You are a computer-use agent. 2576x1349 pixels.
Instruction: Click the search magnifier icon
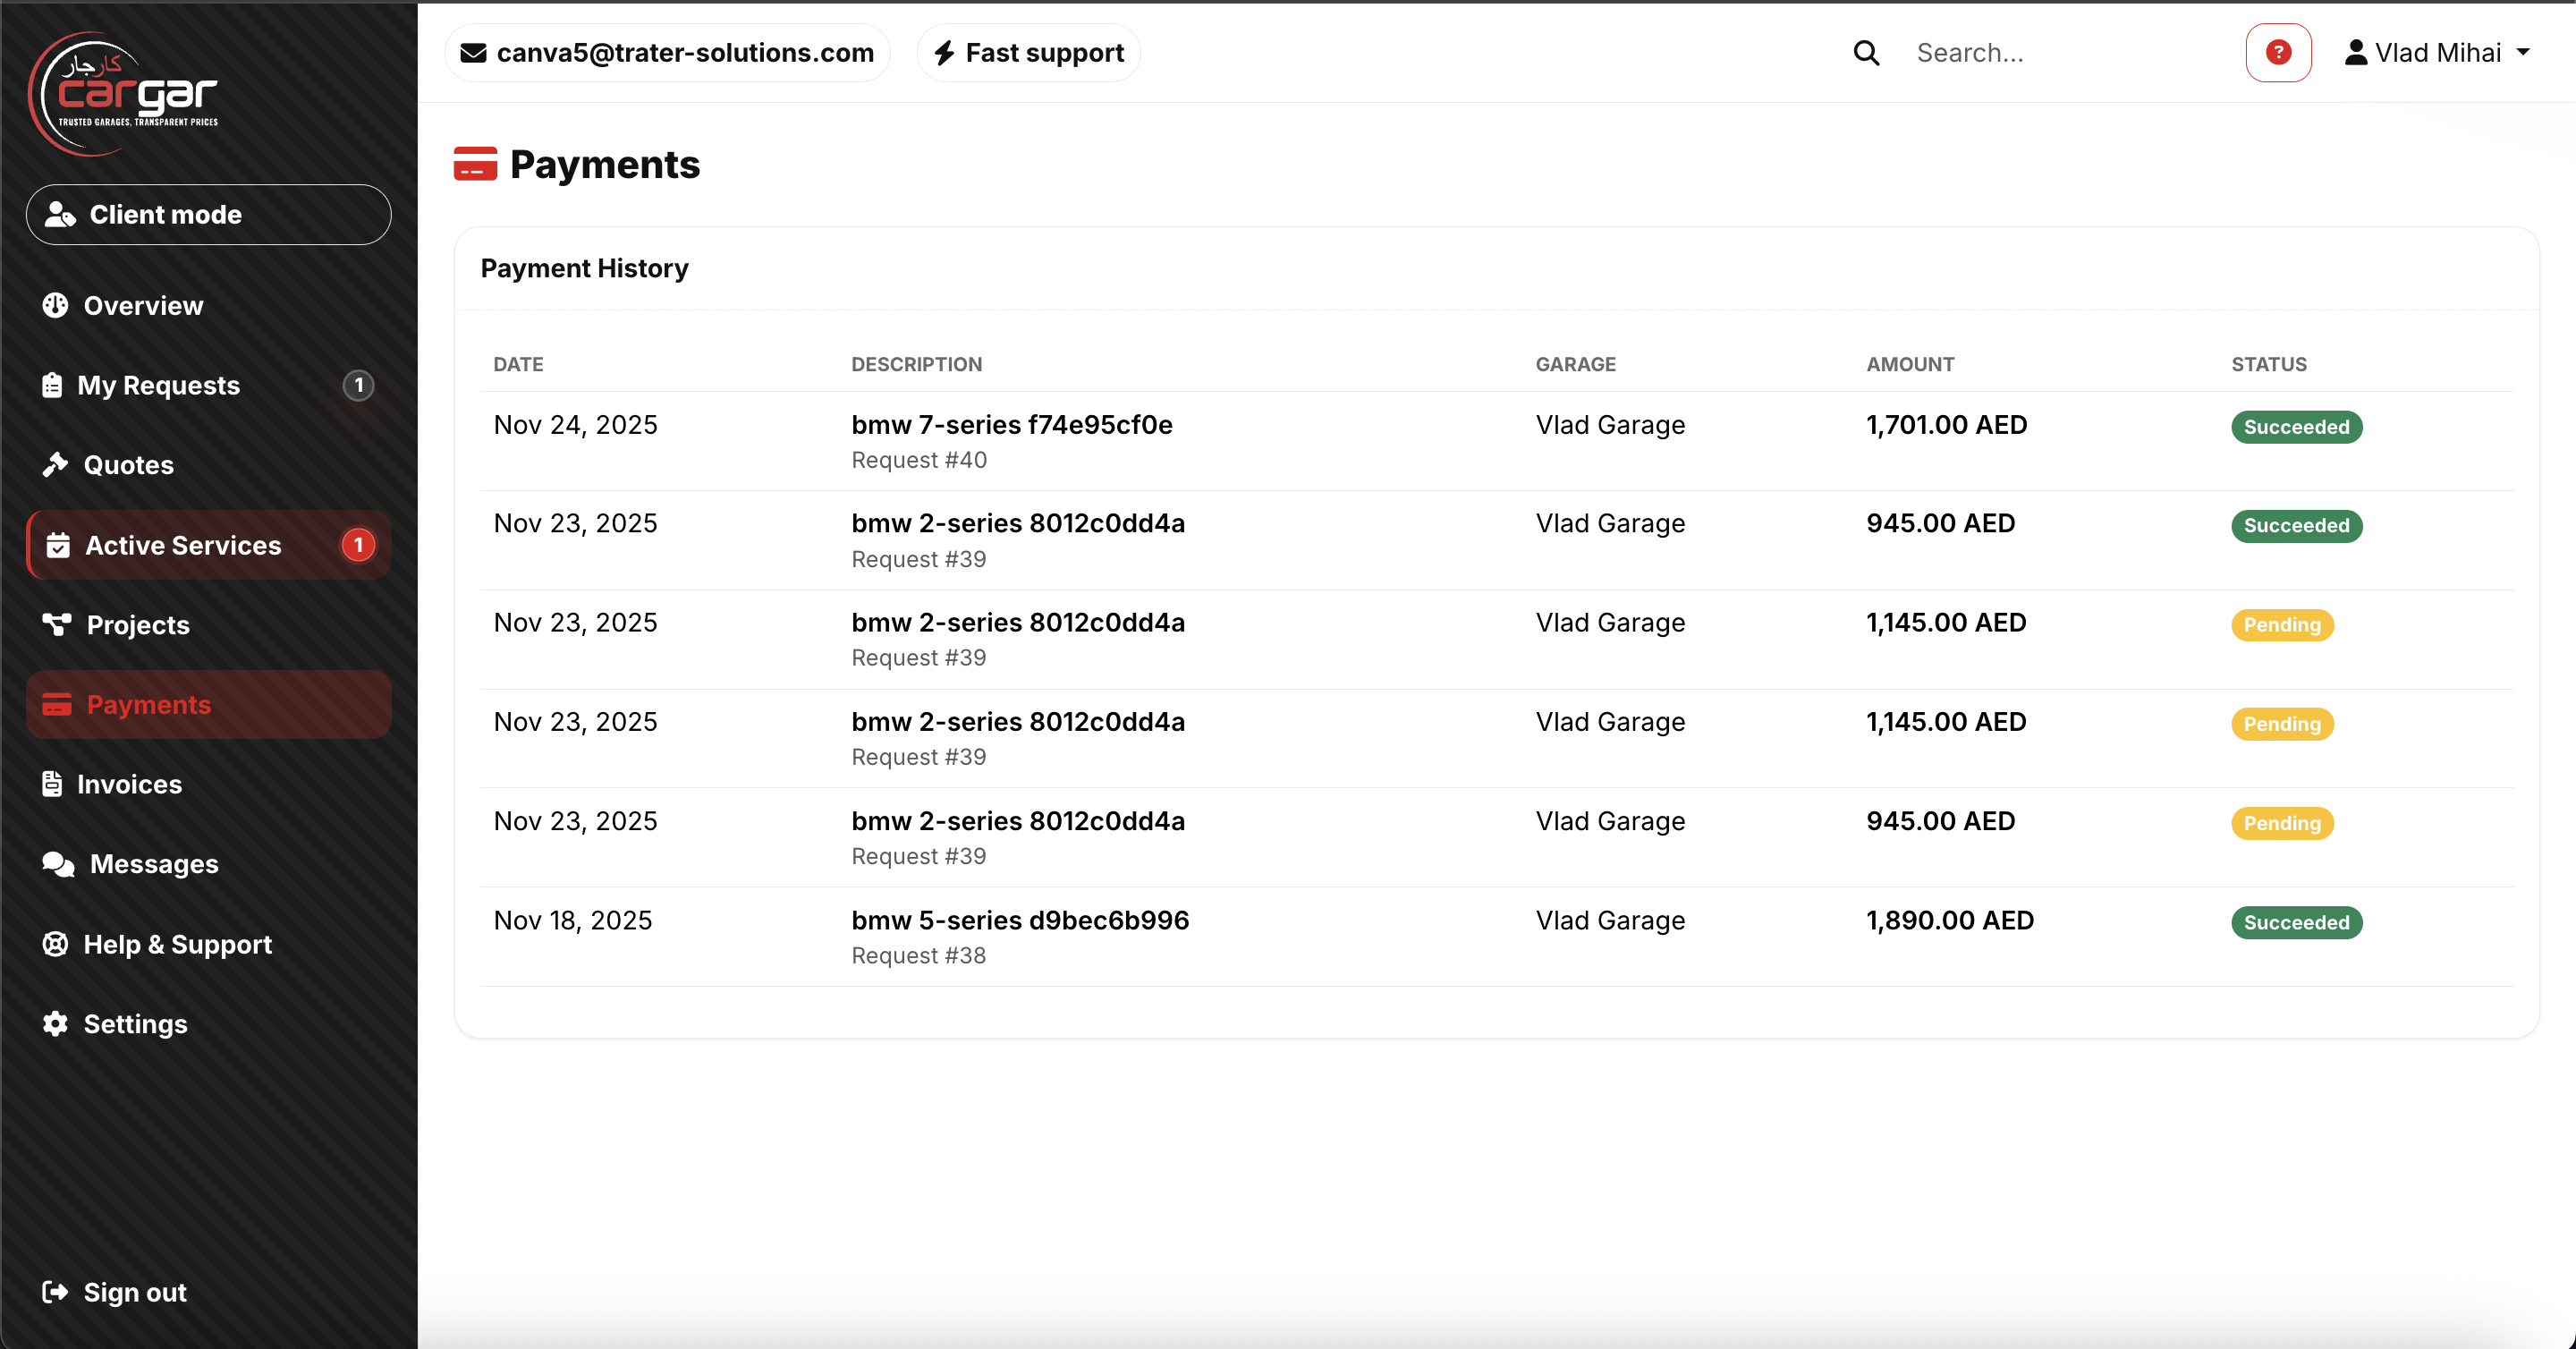[1866, 53]
